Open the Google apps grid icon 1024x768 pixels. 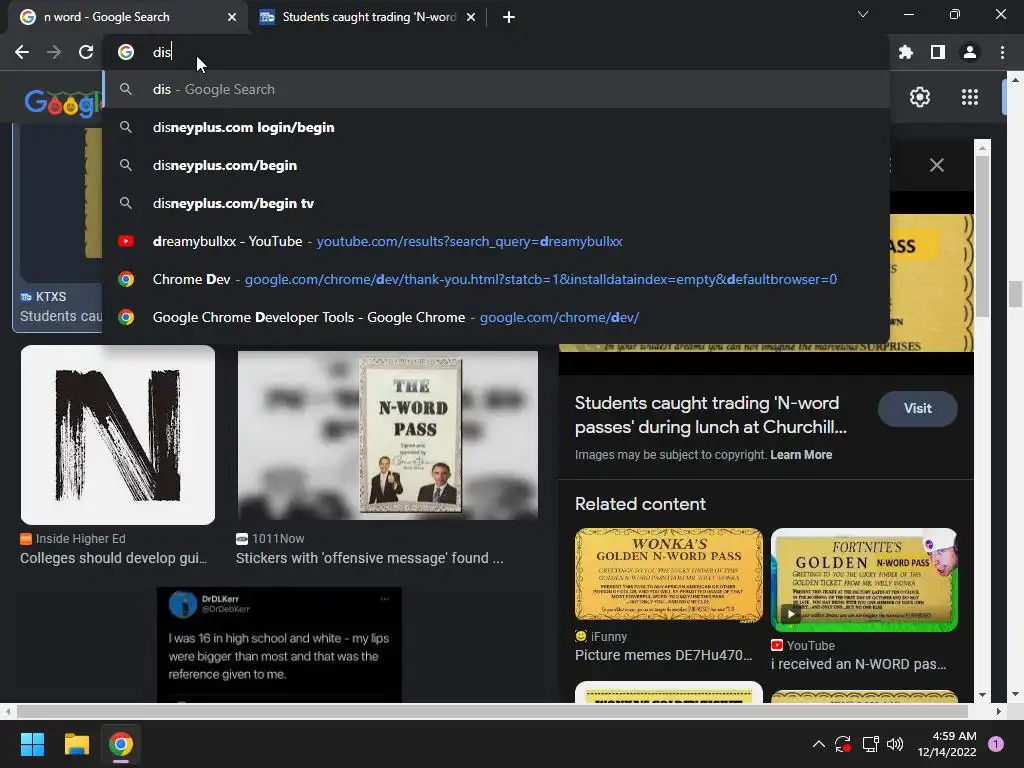pyautogui.click(x=970, y=97)
